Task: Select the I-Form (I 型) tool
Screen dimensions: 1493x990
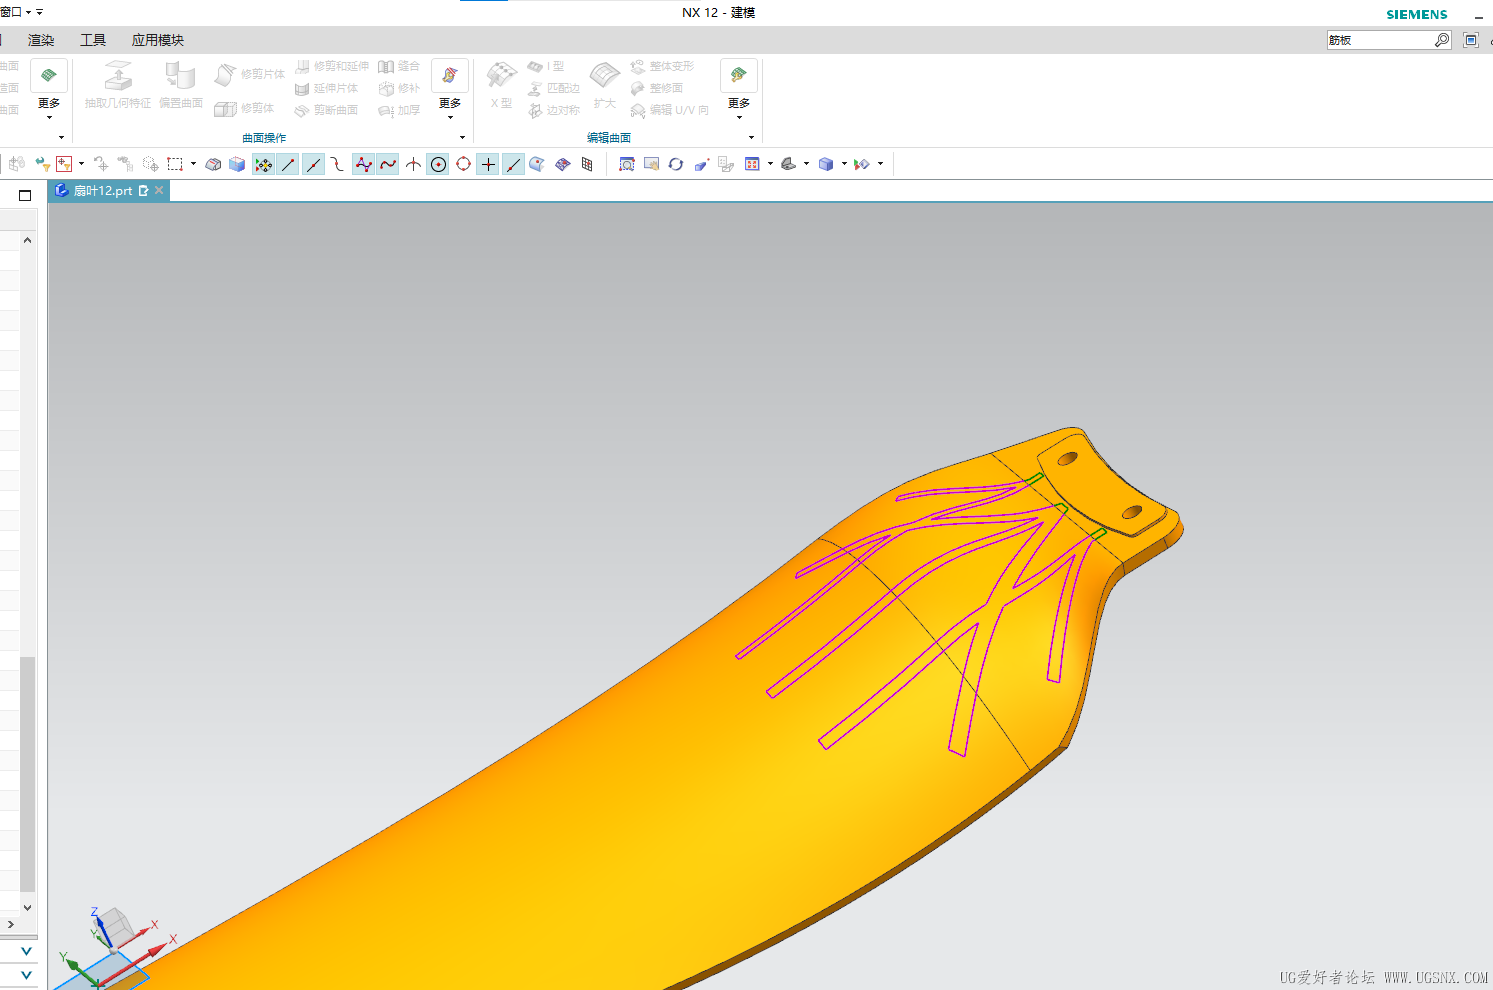Action: pos(546,66)
